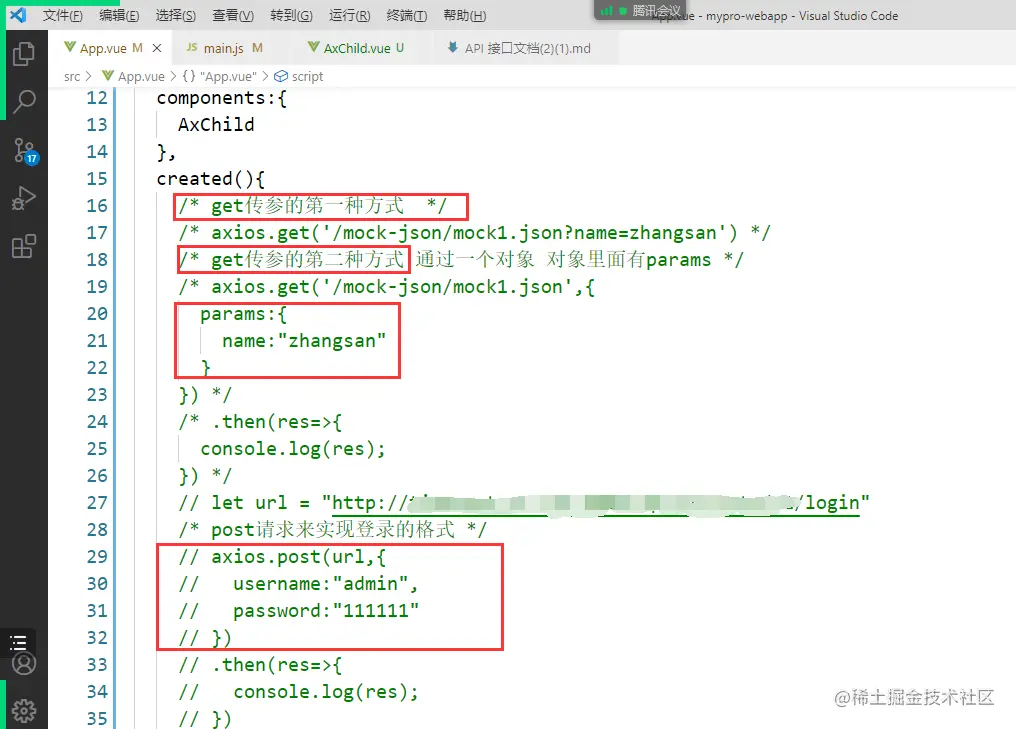1016x729 pixels.
Task: Click line number 27 in the gutter
Action: tap(97, 503)
